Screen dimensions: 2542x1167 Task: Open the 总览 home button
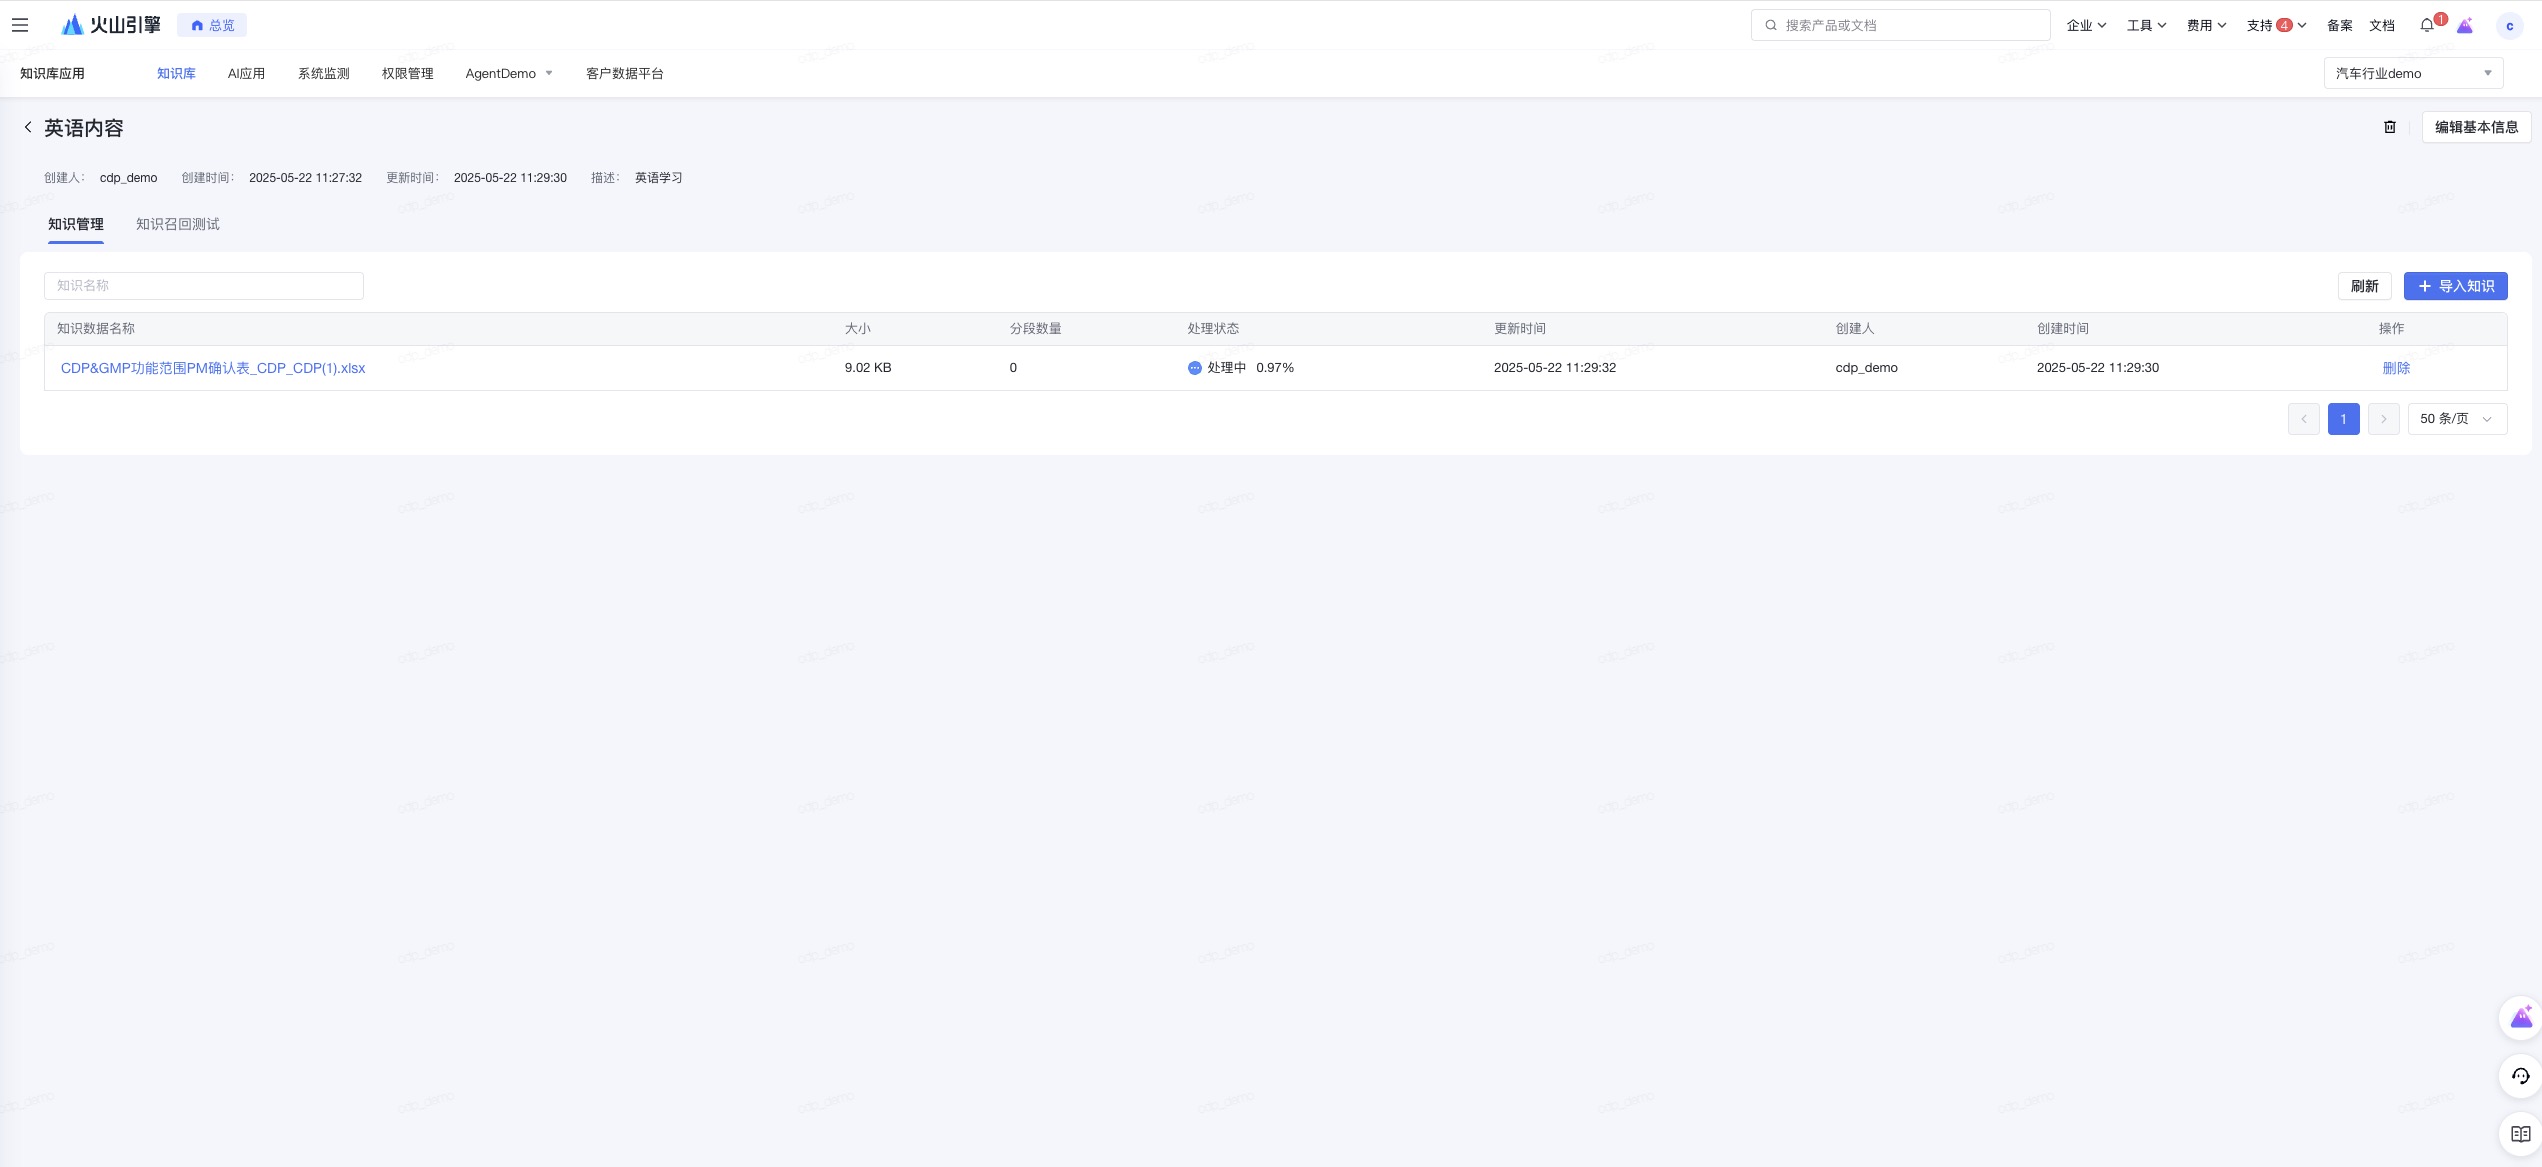tap(212, 25)
